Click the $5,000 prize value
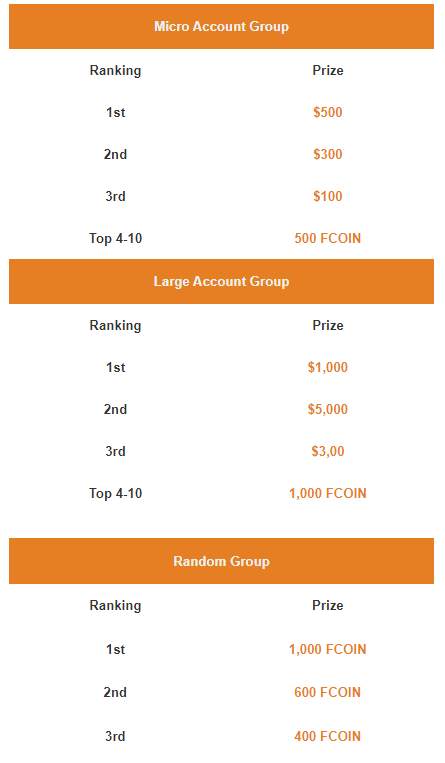Viewport: 445px width, 763px height. click(x=328, y=409)
